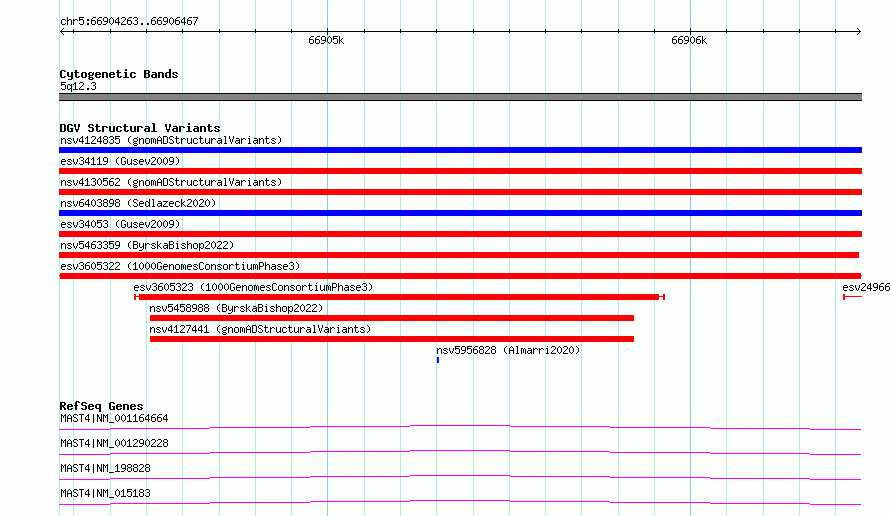Select the esv34053 (Gusev2009) variant label
890x516 pixels.
[x=120, y=224]
